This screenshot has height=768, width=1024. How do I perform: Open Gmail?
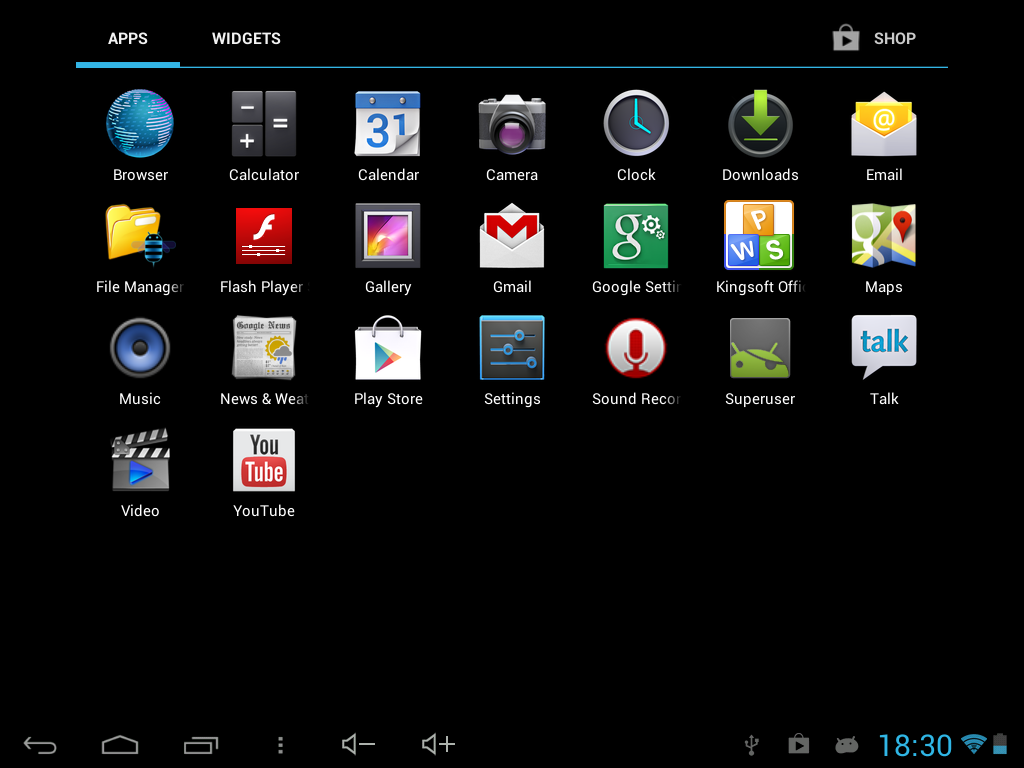[x=512, y=248]
